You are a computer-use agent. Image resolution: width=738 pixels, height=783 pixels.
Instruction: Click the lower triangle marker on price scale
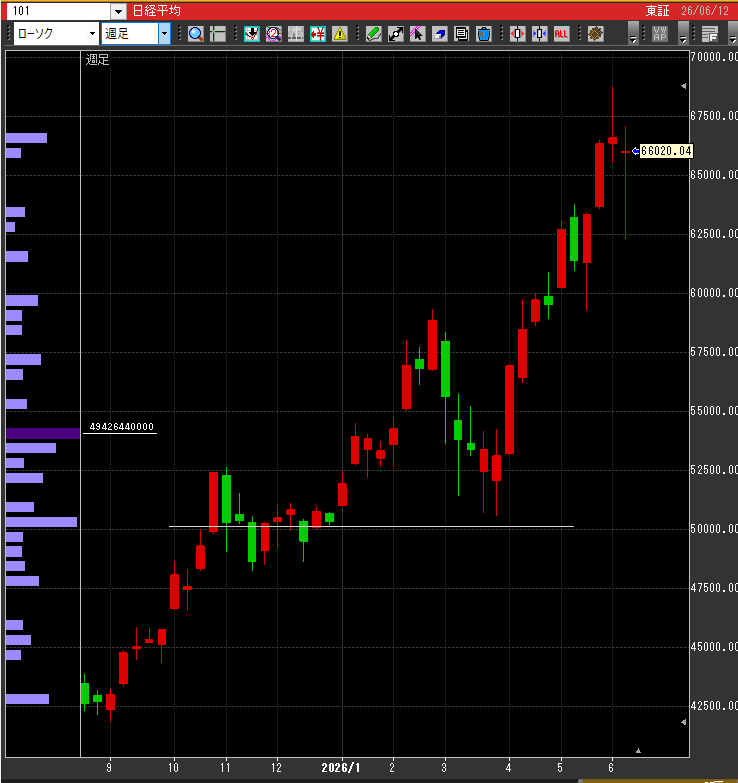coord(684,722)
